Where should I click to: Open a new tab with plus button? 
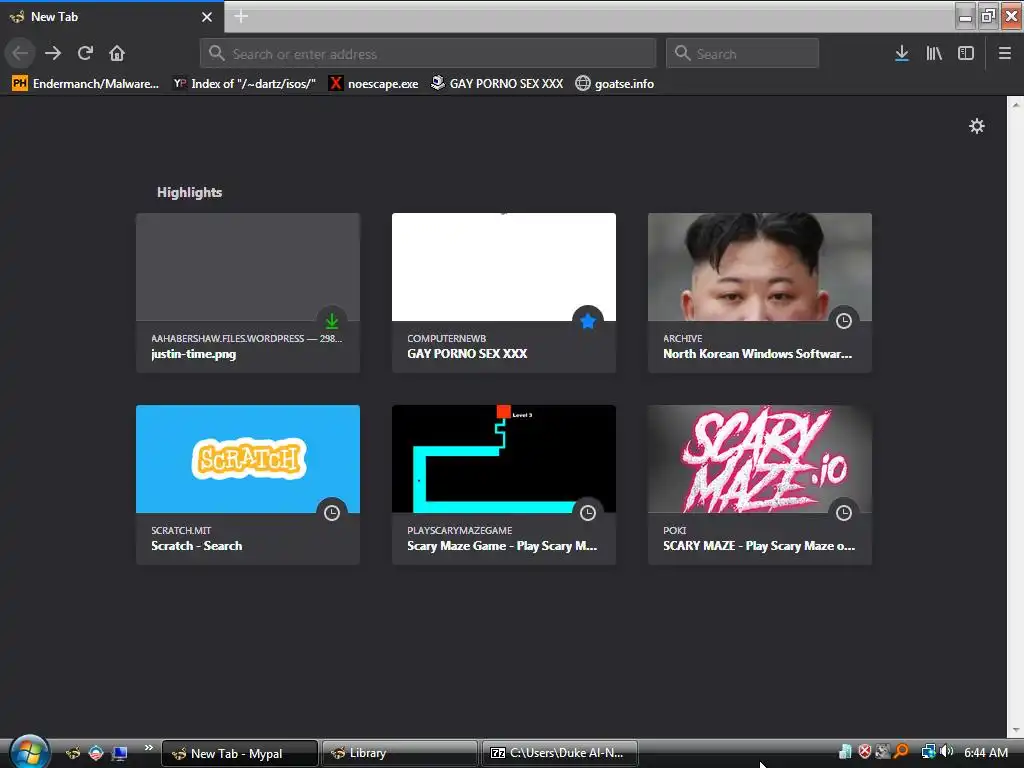tap(241, 16)
